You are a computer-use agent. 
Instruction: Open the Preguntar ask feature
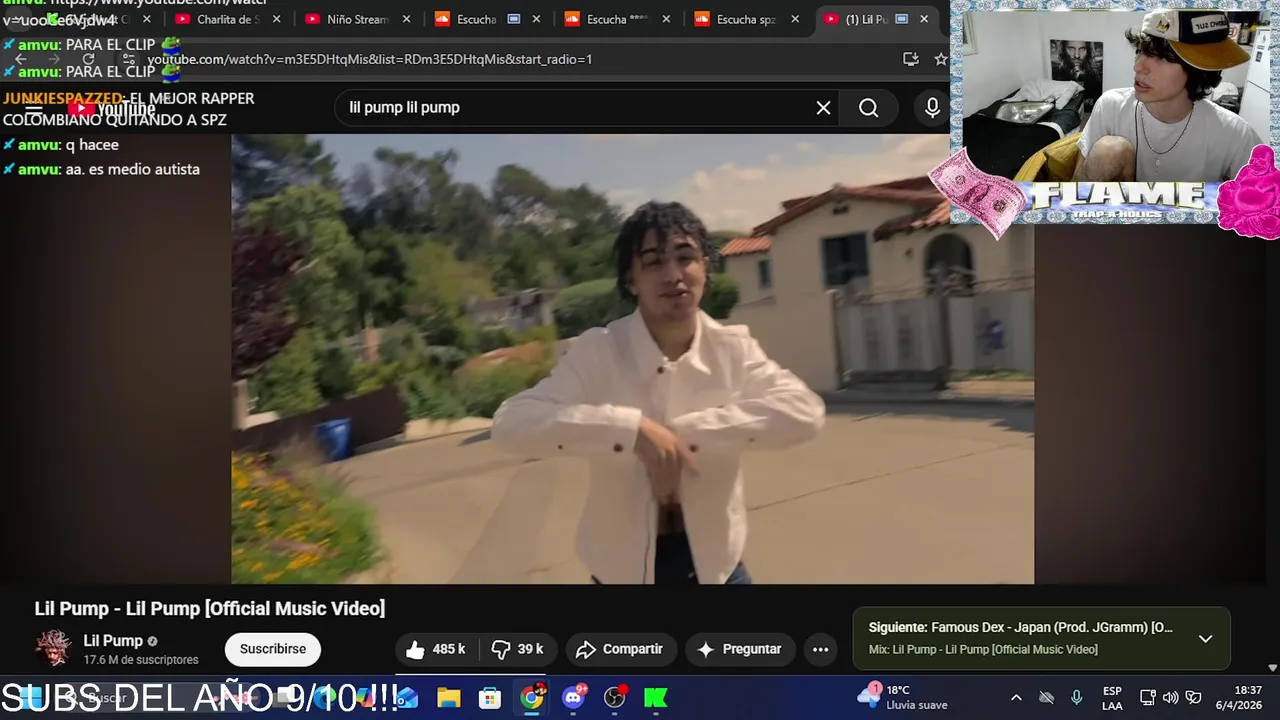740,649
